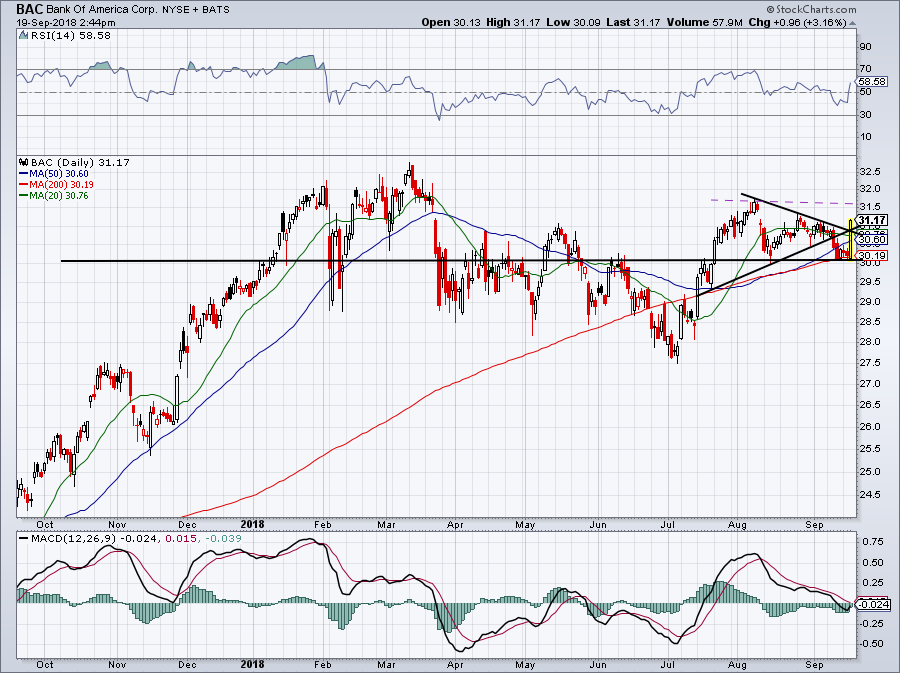Viewport: 900px width, 673px height.
Task: Click the MA(50) 30.60 legend text
Action: pos(59,174)
